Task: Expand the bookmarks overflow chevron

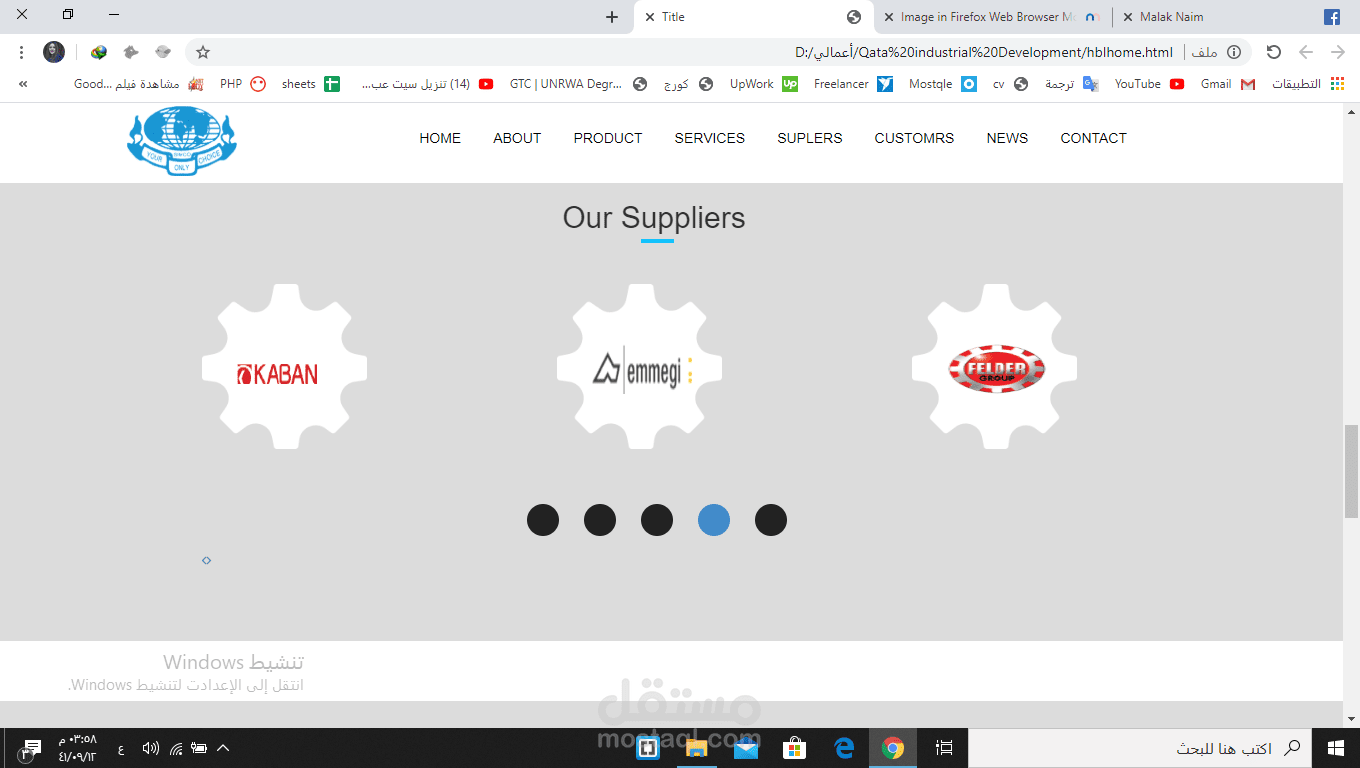Action: point(23,84)
